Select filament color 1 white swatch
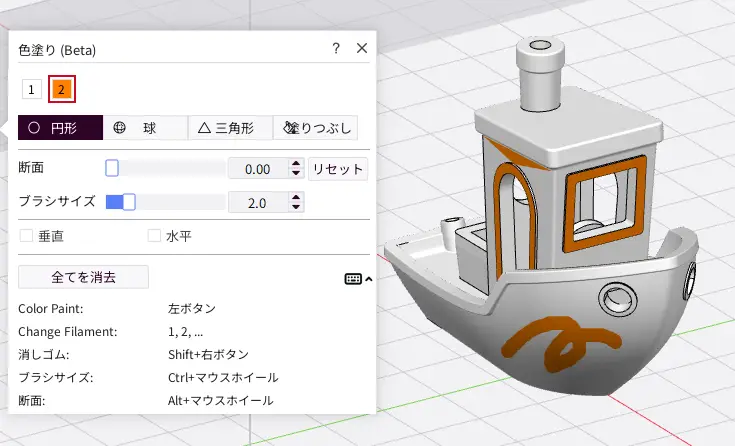This screenshot has height=446, width=735. pos(32,90)
